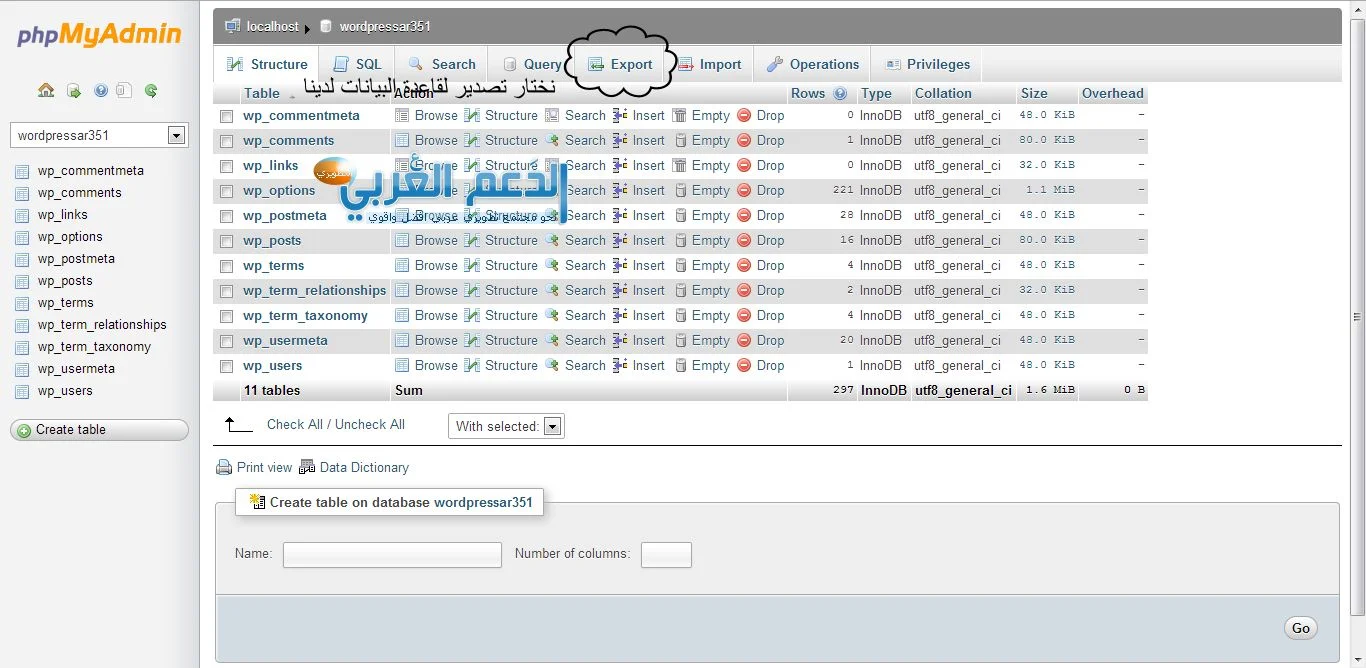Click the 'Check All' link
Image resolution: width=1366 pixels, height=668 pixels.
[294, 424]
